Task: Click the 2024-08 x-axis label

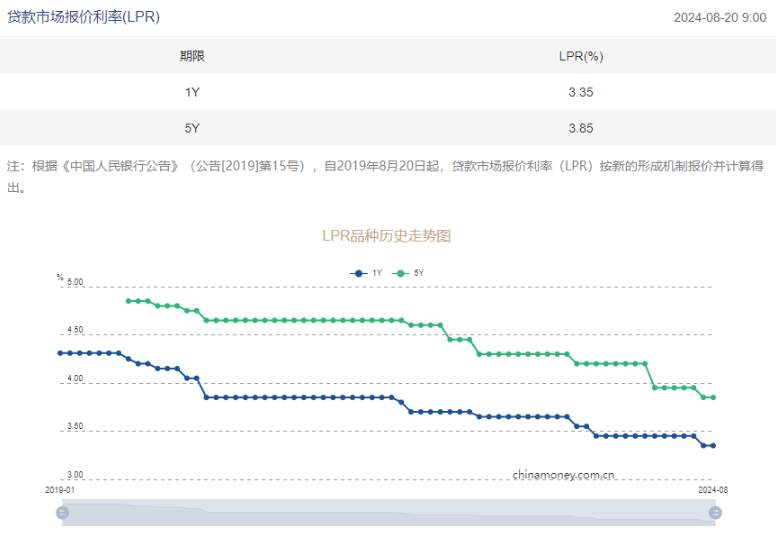Action: coord(713,489)
